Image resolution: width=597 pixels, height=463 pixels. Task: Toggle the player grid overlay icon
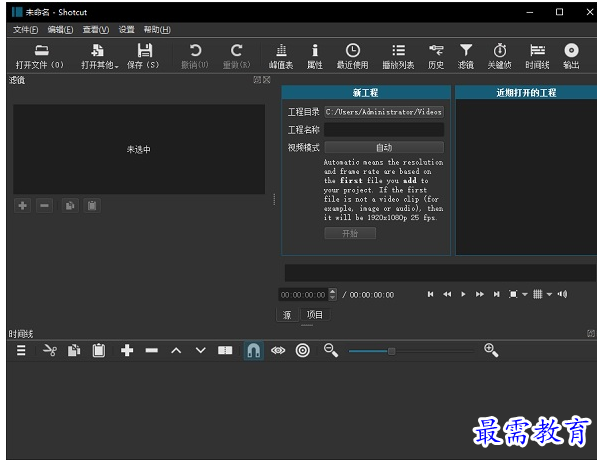coord(538,294)
